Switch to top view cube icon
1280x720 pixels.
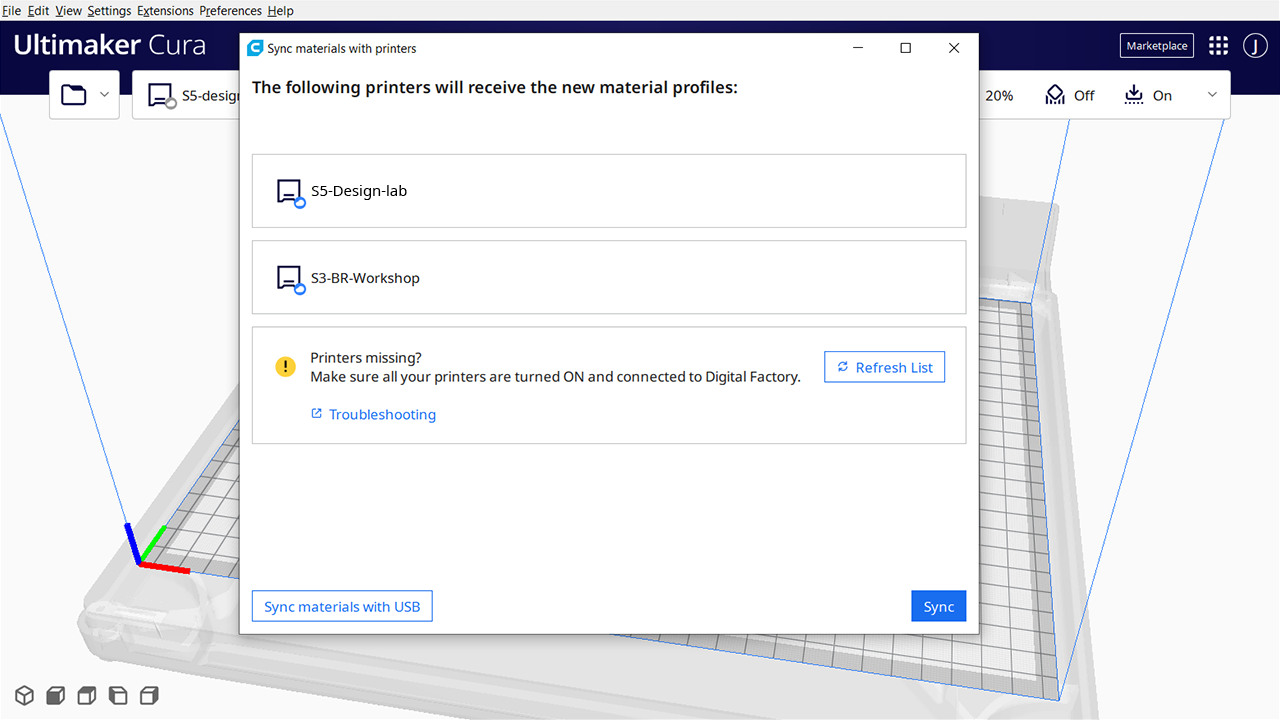click(87, 695)
